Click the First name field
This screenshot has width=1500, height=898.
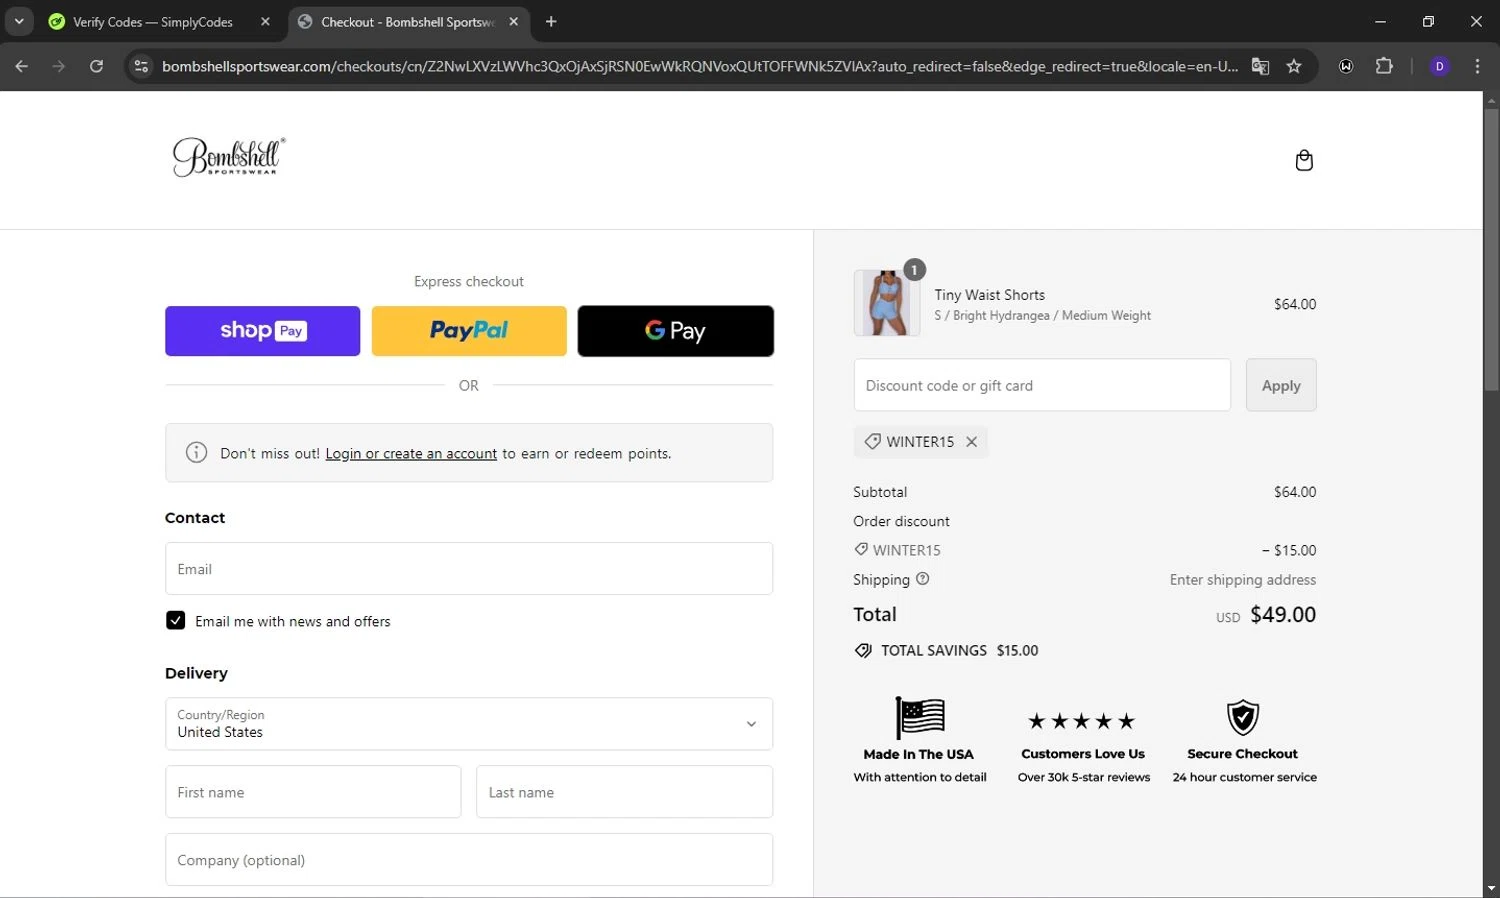313,792
